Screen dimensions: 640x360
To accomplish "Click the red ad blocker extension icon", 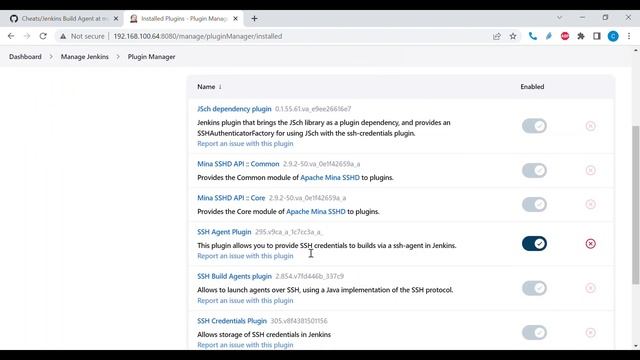I will pyautogui.click(x=565, y=36).
